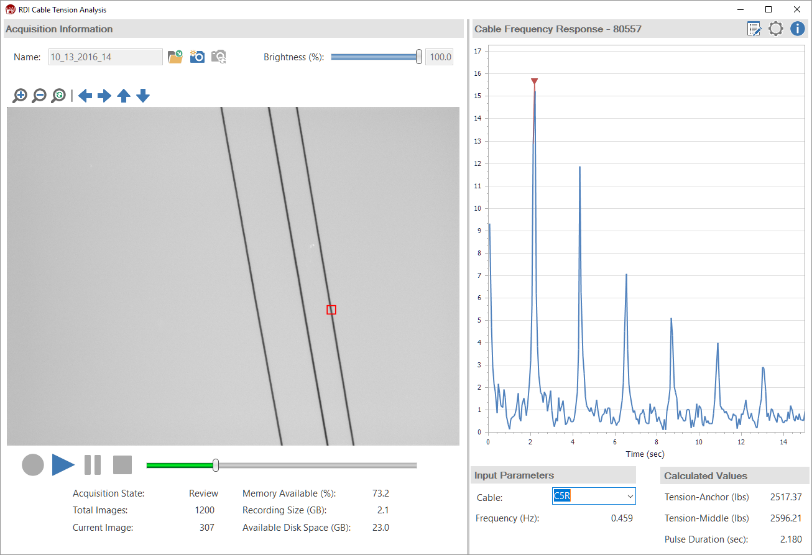Screen dimensions: 812x555
Task: Stop the playback
Action: tap(123, 464)
